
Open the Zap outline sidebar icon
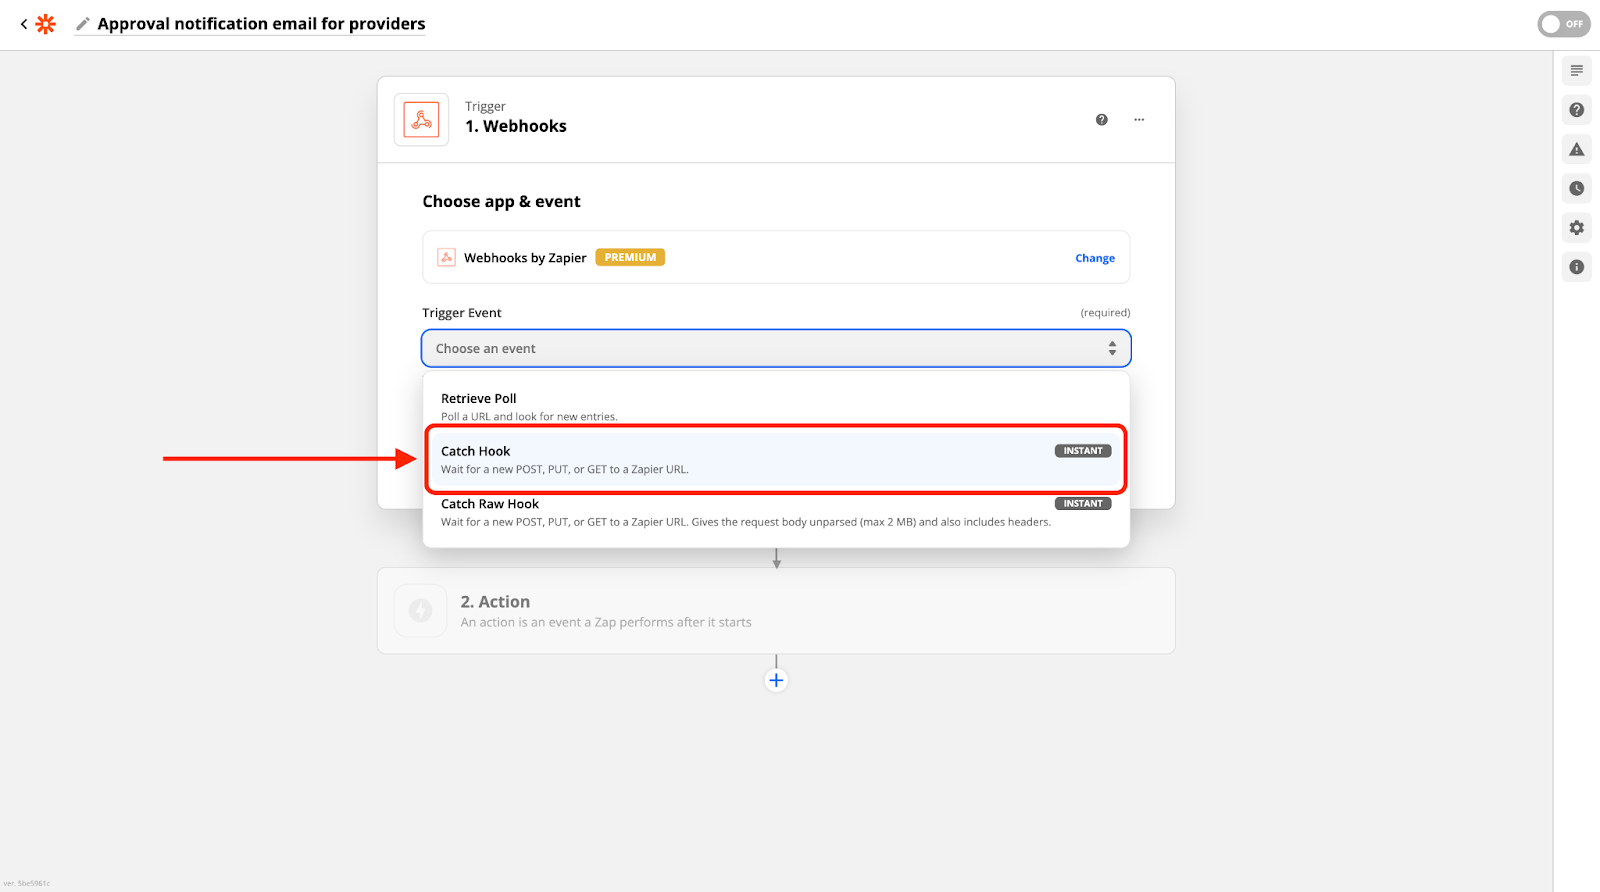1577,71
